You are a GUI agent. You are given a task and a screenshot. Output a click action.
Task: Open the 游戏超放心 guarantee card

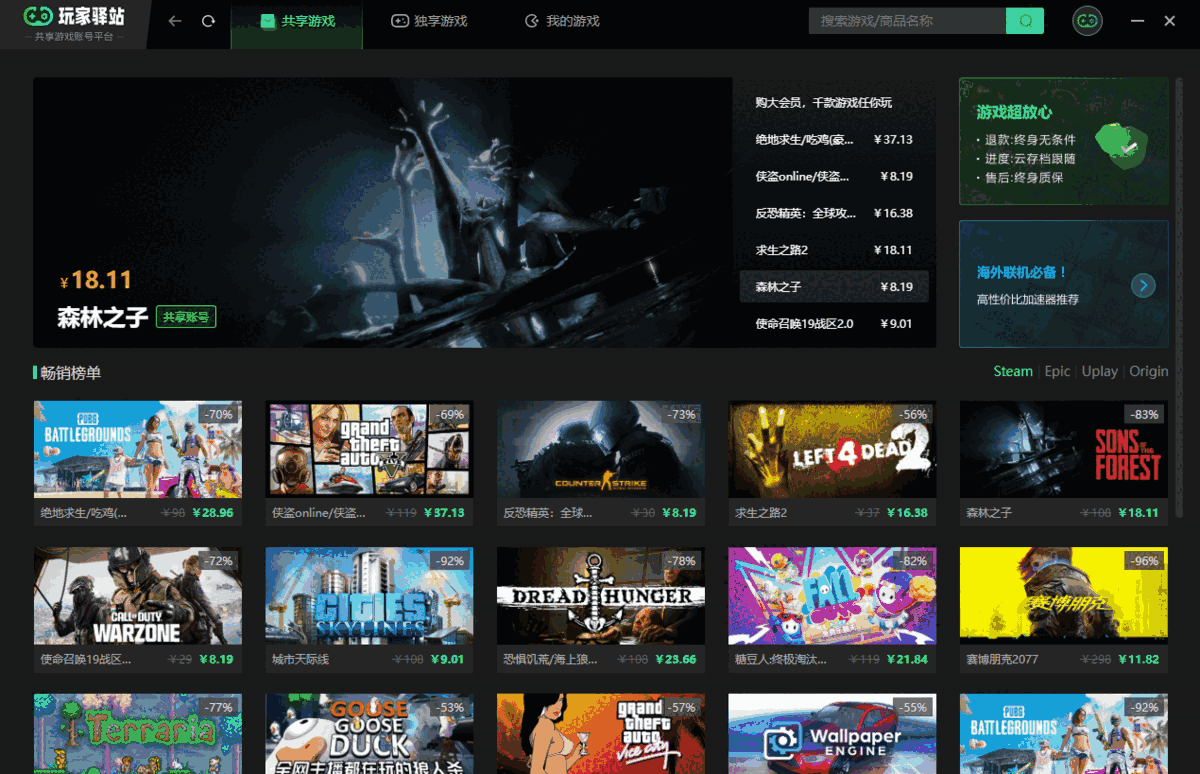click(x=1064, y=142)
